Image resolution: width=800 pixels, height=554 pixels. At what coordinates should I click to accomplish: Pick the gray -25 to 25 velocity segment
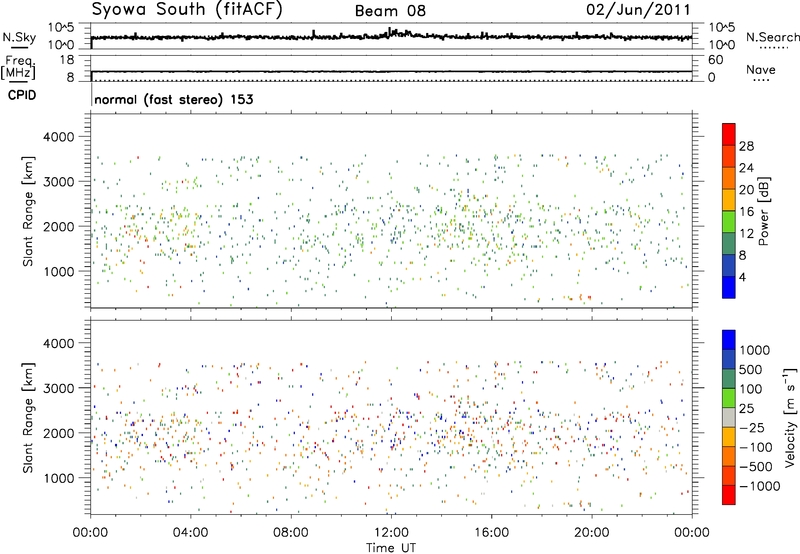[x=729, y=418]
